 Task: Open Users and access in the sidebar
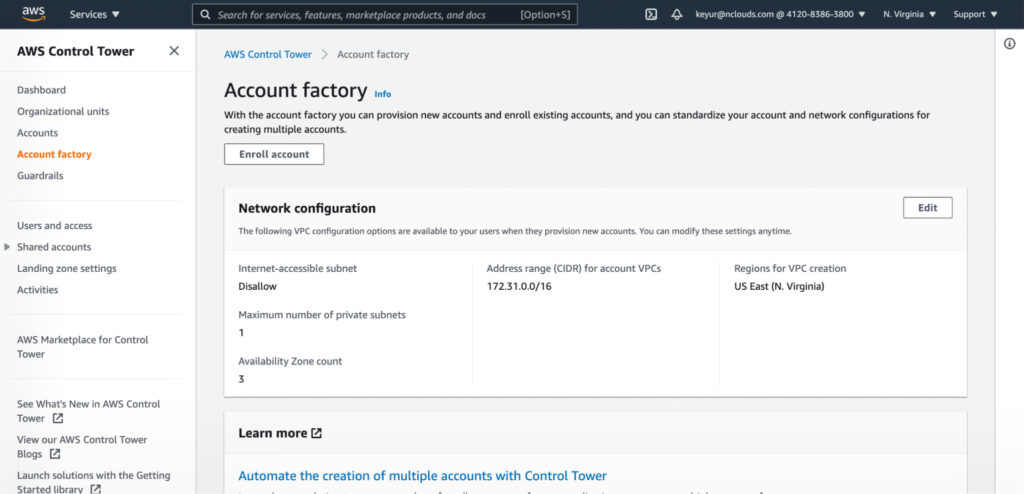point(55,226)
